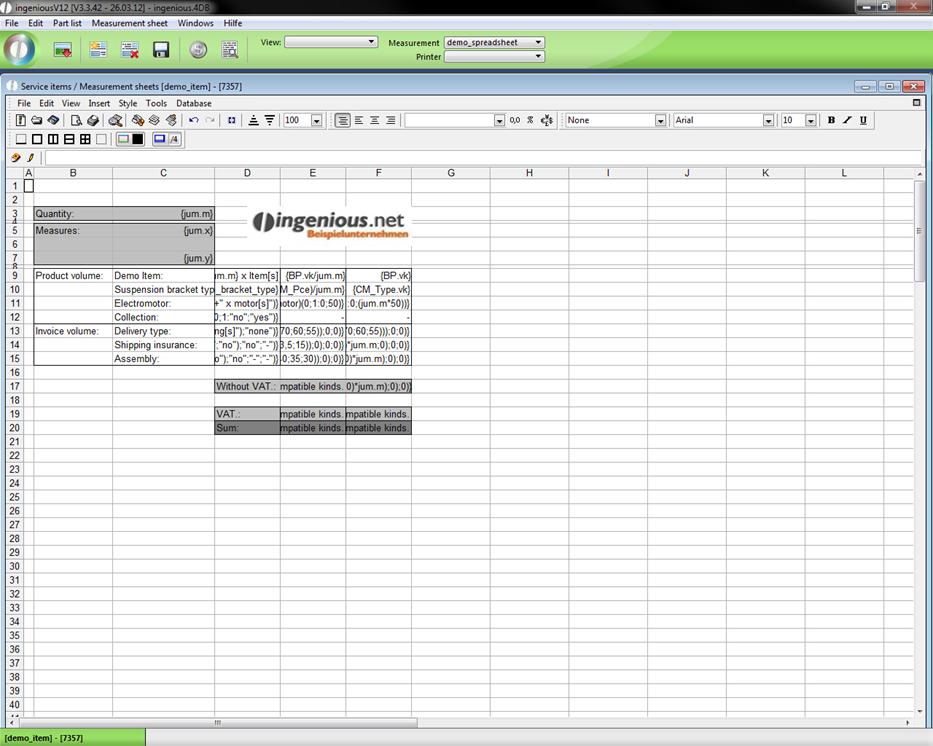Apply all-borders grid icon
Screen dimensions: 933x746
click(85, 139)
